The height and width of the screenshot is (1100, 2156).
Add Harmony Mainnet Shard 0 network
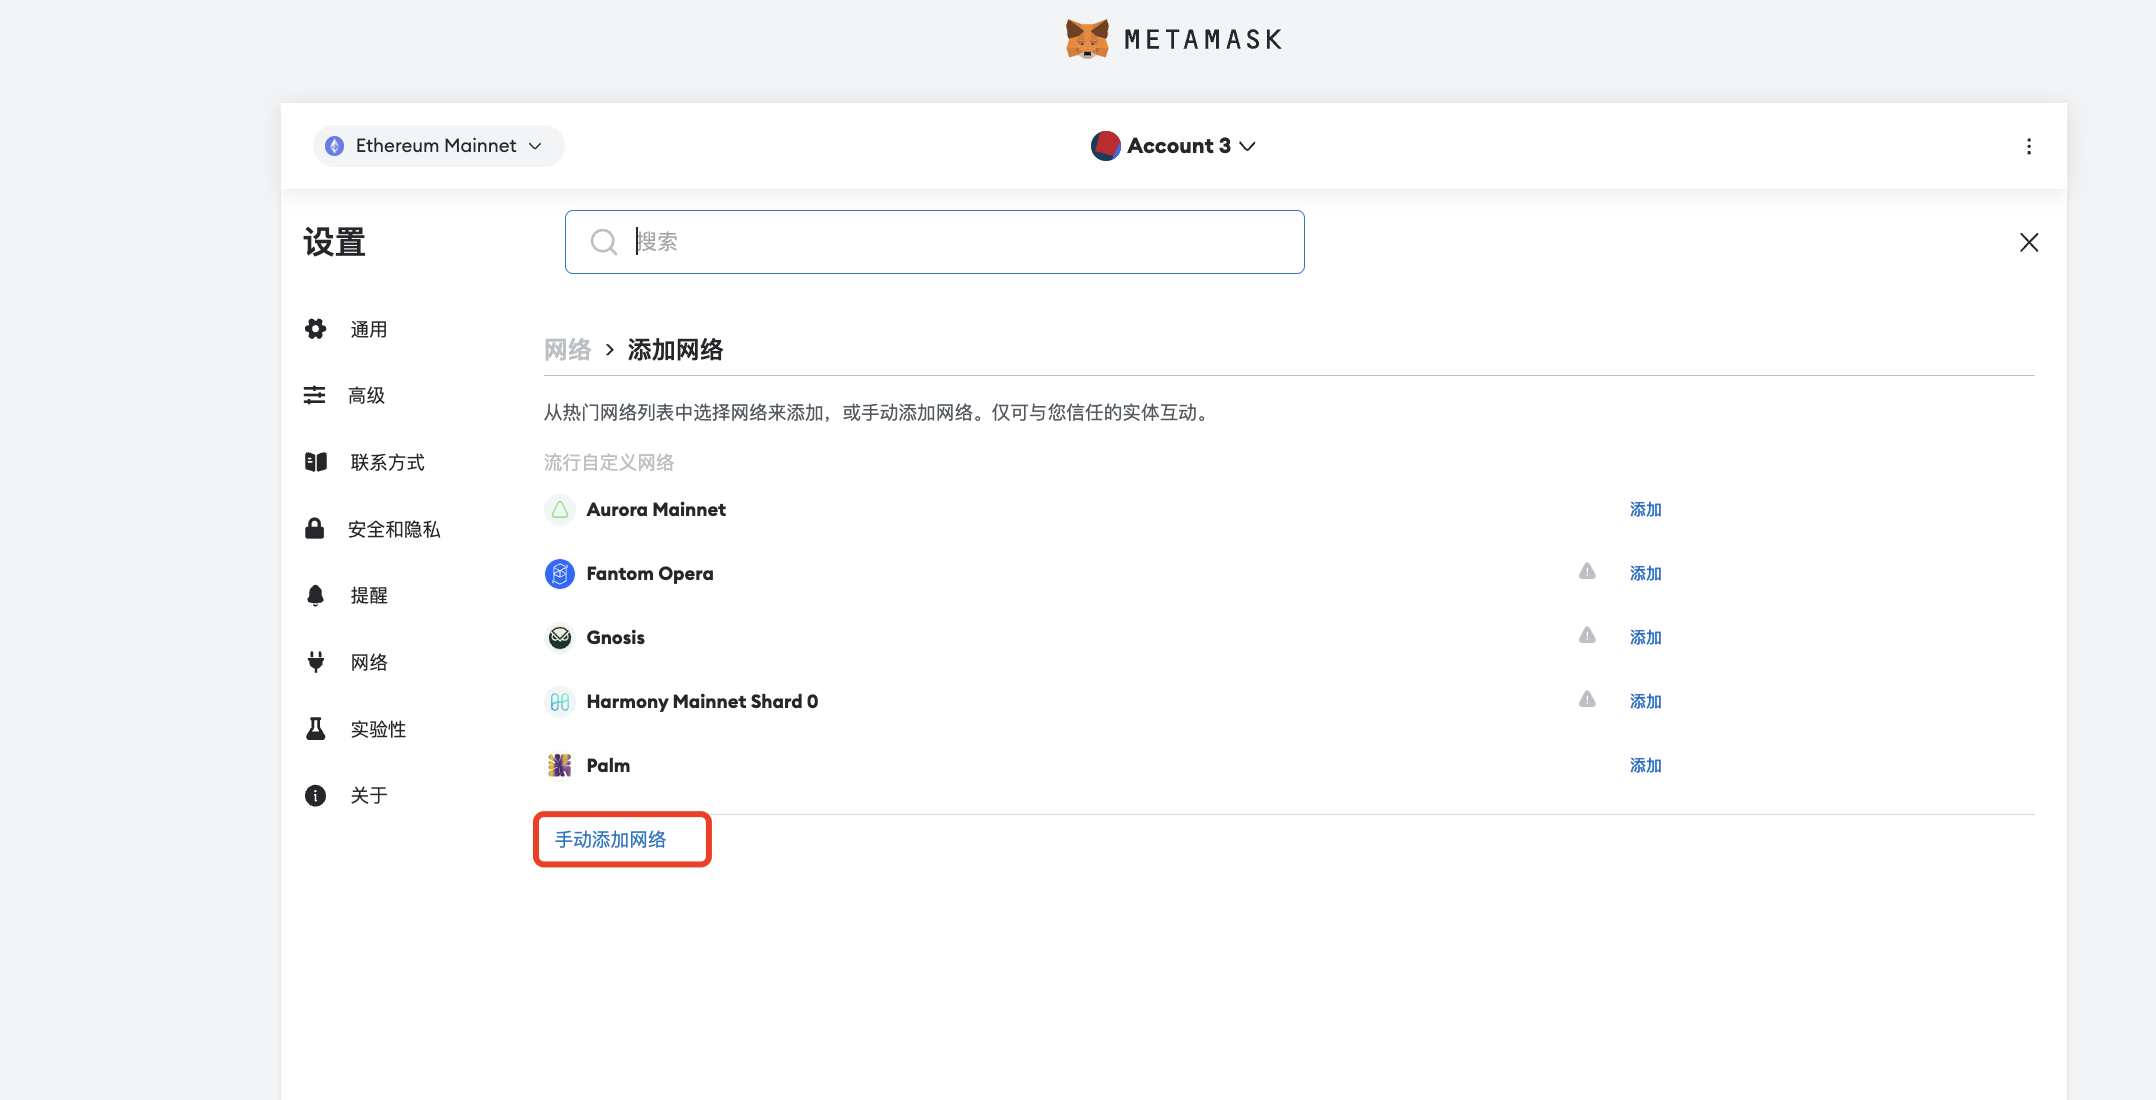click(1646, 701)
